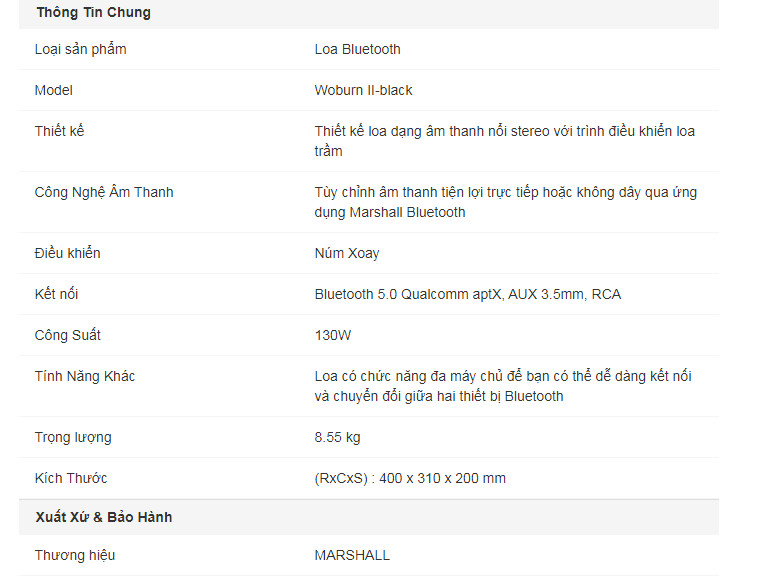Click the Thiết kế row label

[60, 131]
